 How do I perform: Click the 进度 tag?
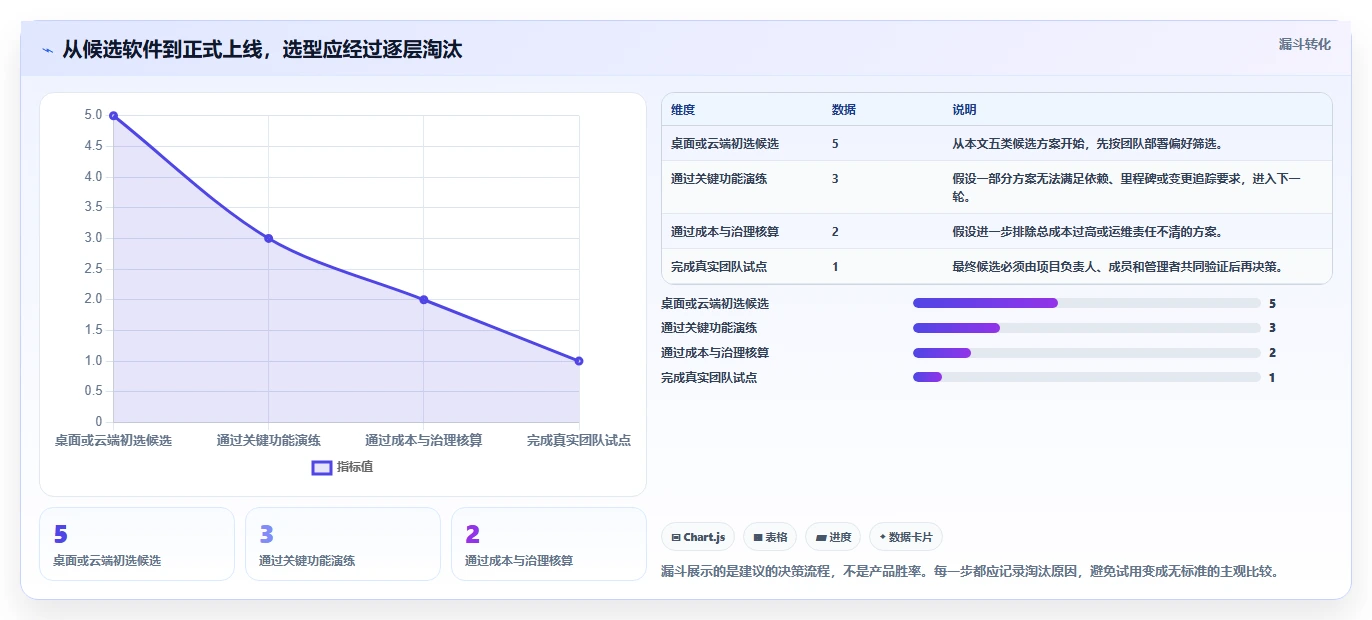pyautogui.click(x=833, y=537)
